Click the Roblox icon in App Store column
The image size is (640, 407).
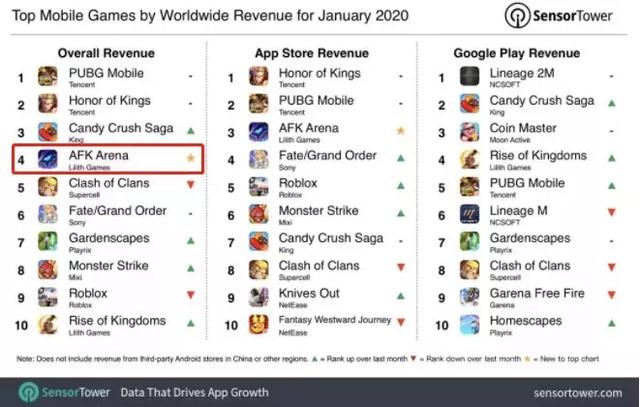pos(257,188)
